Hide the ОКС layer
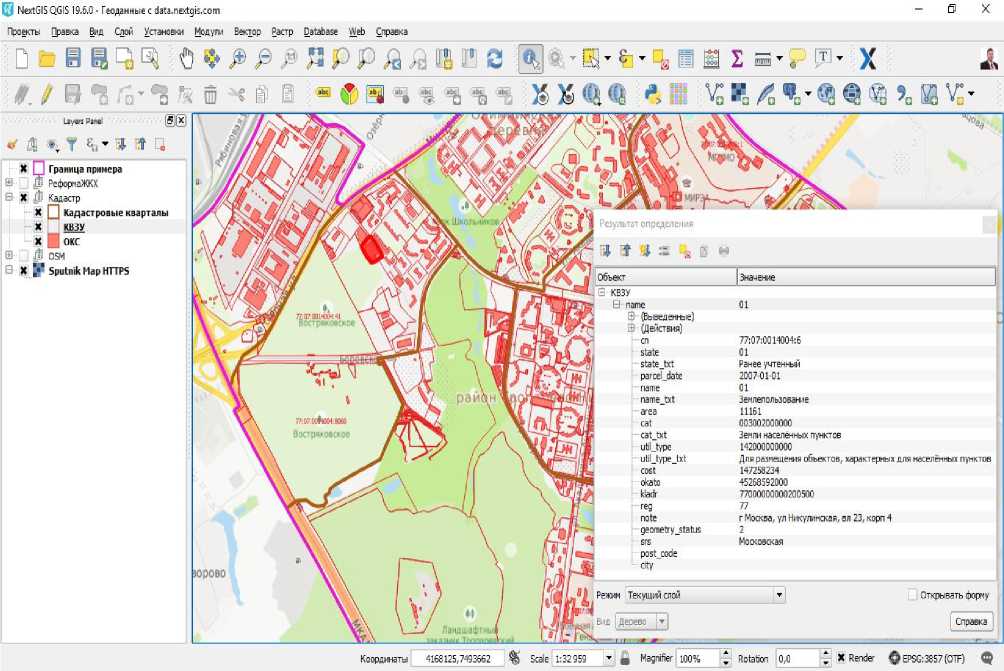 tap(38, 242)
